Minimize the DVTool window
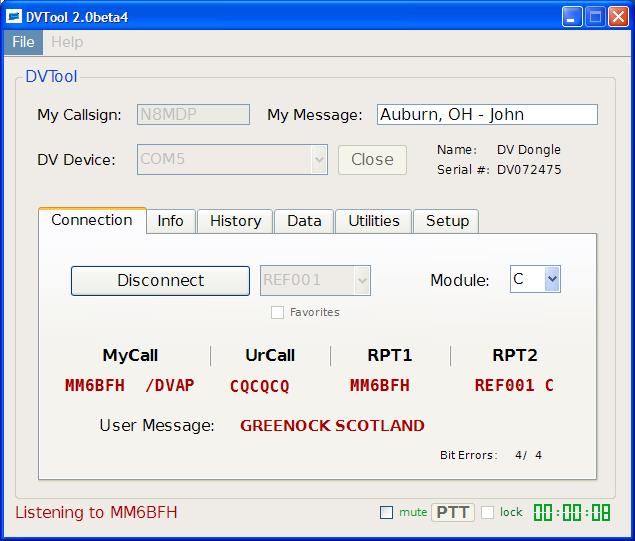This screenshot has width=635, height=541. click(571, 17)
